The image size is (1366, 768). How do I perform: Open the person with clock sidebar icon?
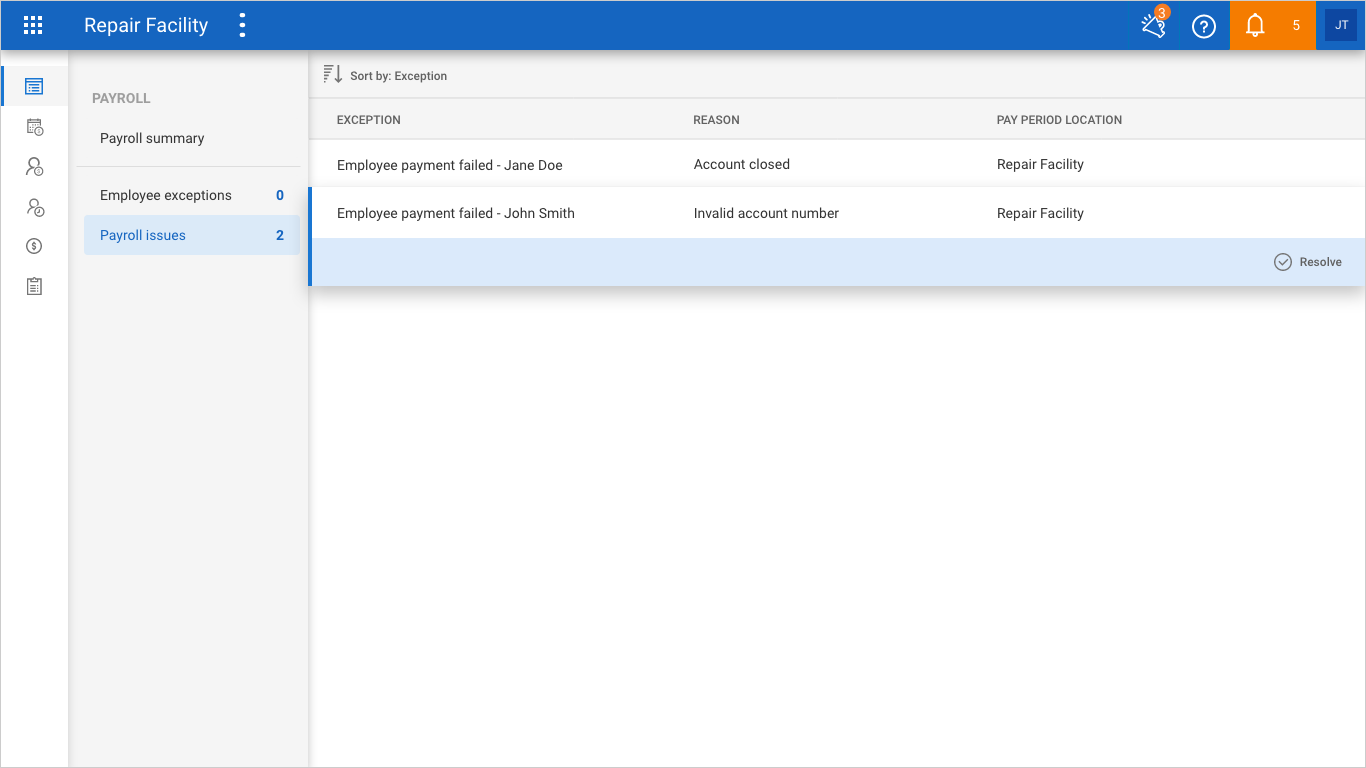(34, 207)
